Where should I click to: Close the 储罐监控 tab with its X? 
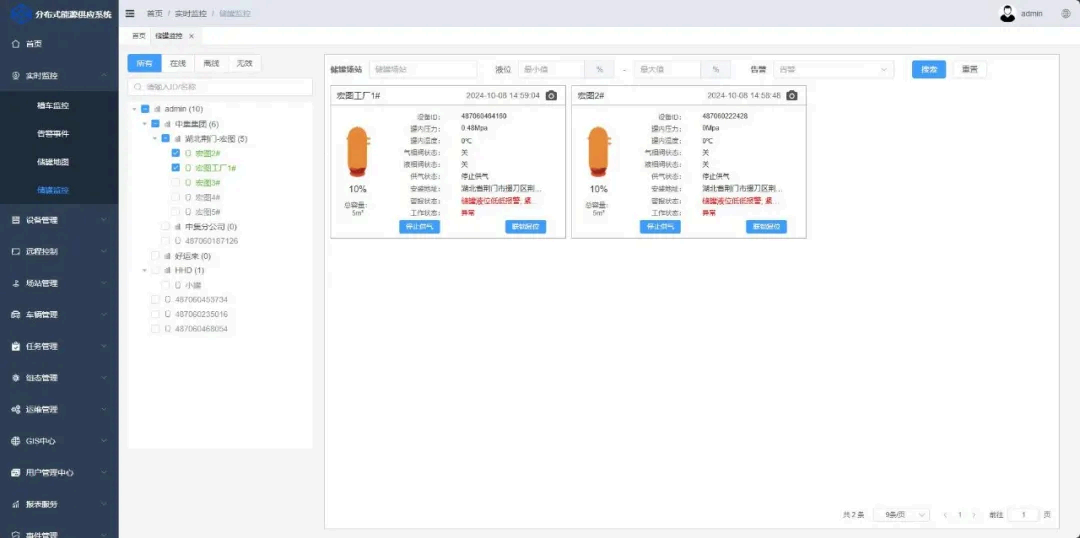click(x=191, y=36)
